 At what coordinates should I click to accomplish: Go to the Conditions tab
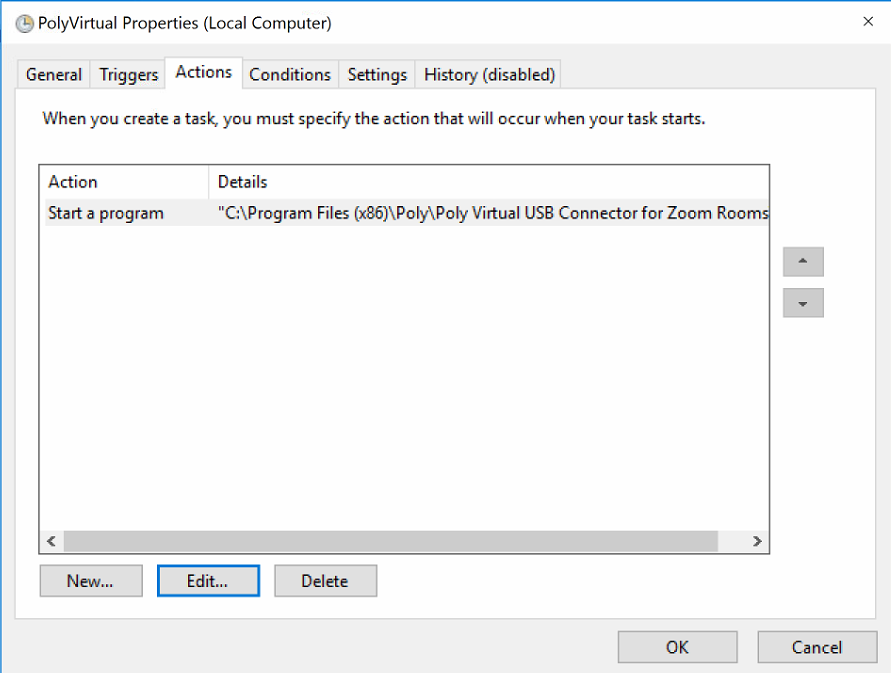pyautogui.click(x=290, y=74)
